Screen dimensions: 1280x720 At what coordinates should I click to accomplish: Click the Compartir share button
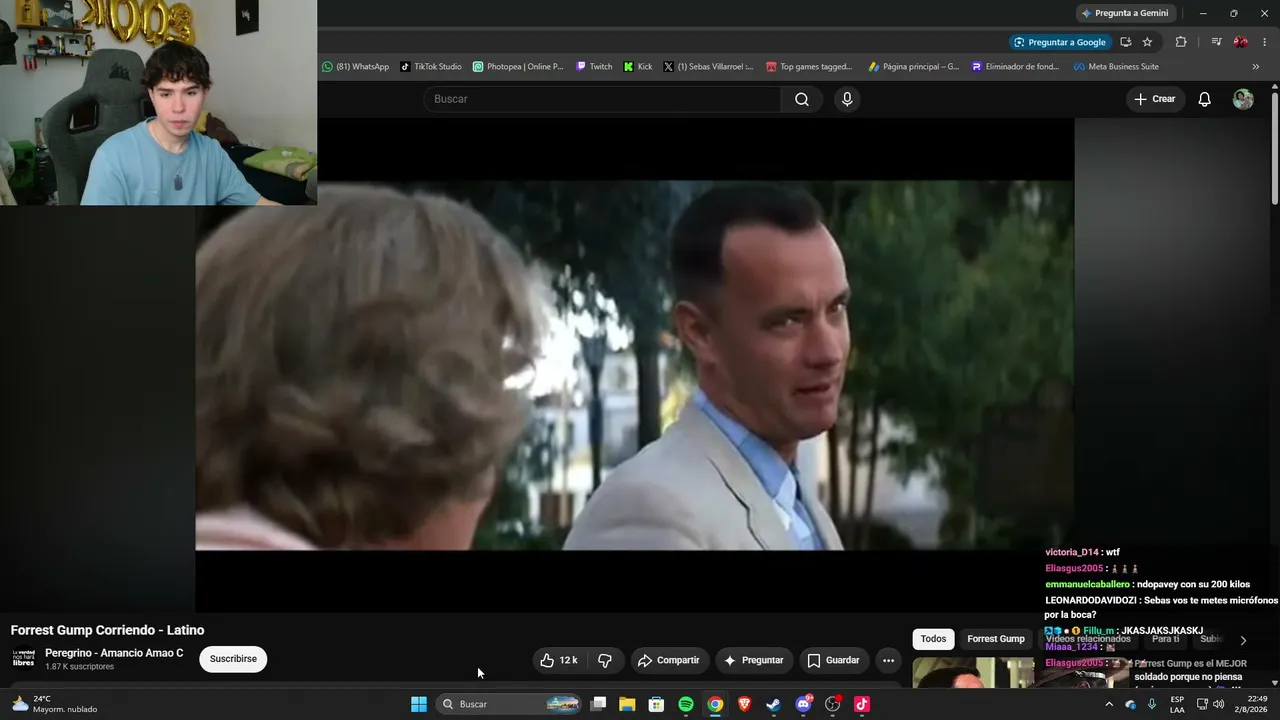click(x=669, y=660)
